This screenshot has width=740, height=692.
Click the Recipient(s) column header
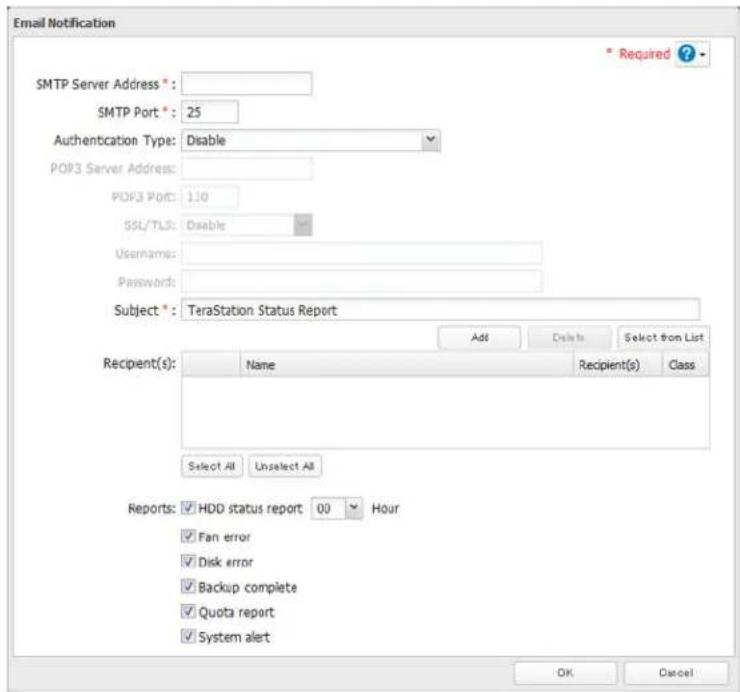click(617, 364)
